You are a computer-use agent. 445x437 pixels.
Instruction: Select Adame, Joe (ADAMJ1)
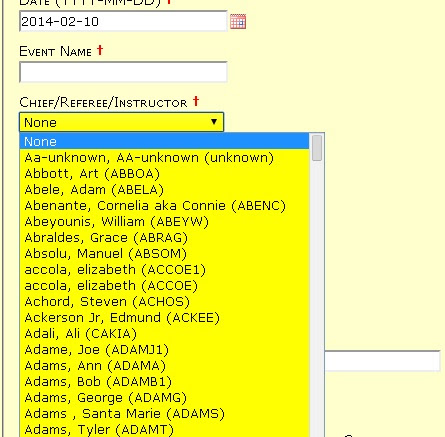(x=164, y=349)
